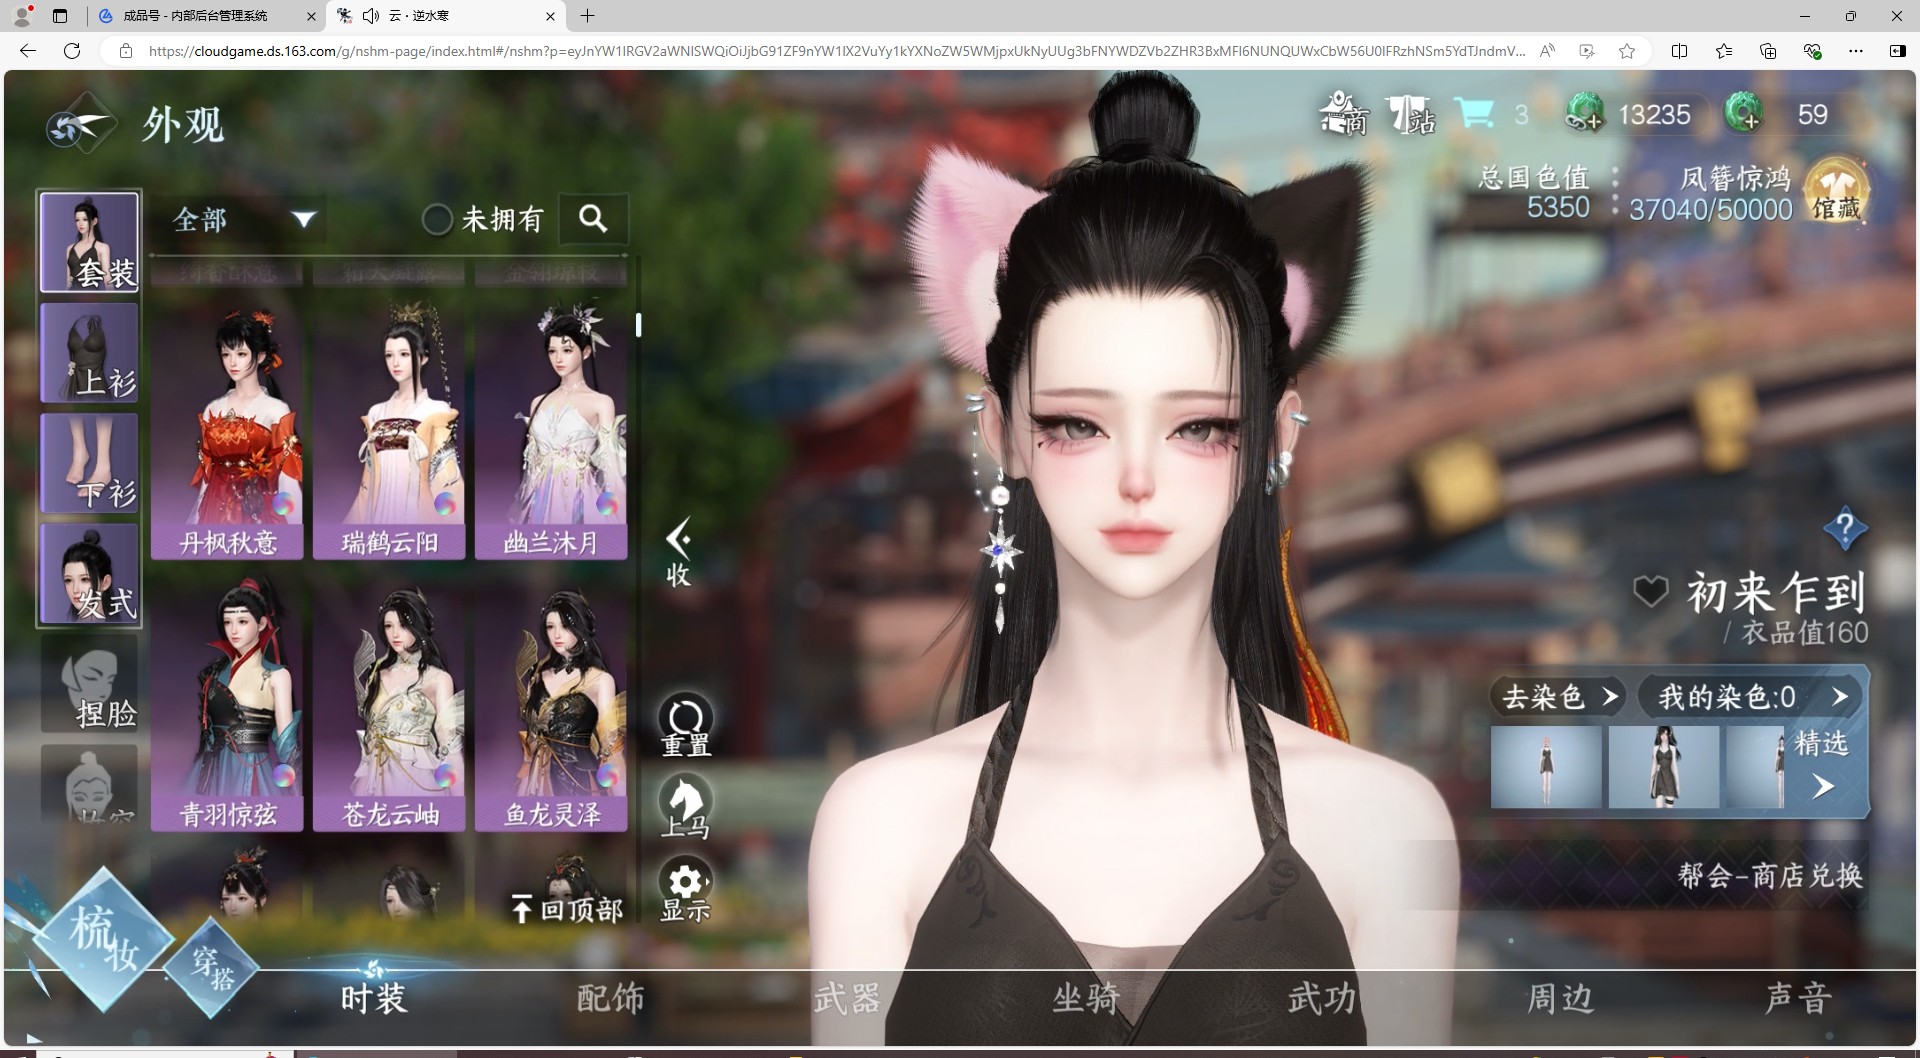The image size is (1920, 1058).
Task: Click the 风簪惊鸿 37040/50000 progress text
Action: pos(1711,193)
